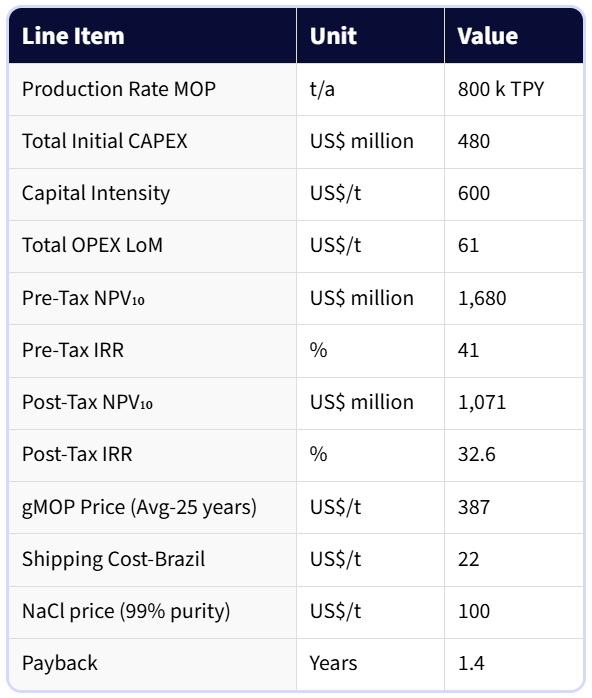Click the Total Initial CAPEX row label

[105, 141]
